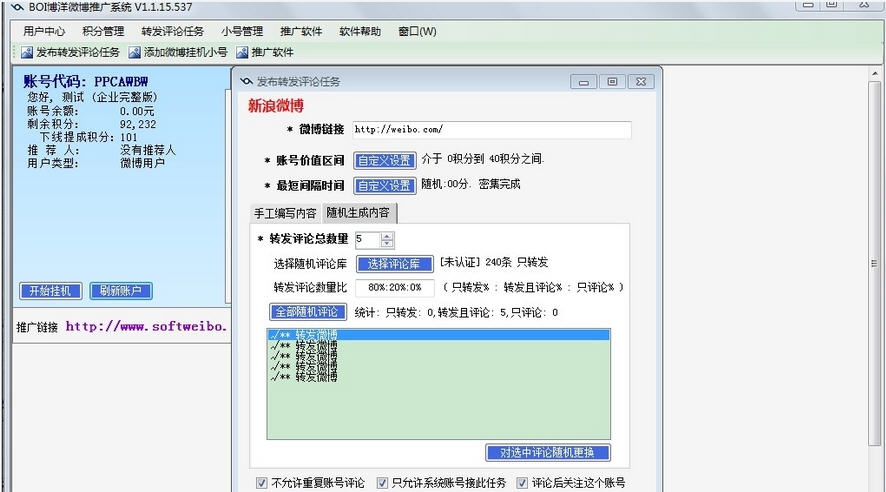Click the [未认证] 240条 只转发 text

494,262
